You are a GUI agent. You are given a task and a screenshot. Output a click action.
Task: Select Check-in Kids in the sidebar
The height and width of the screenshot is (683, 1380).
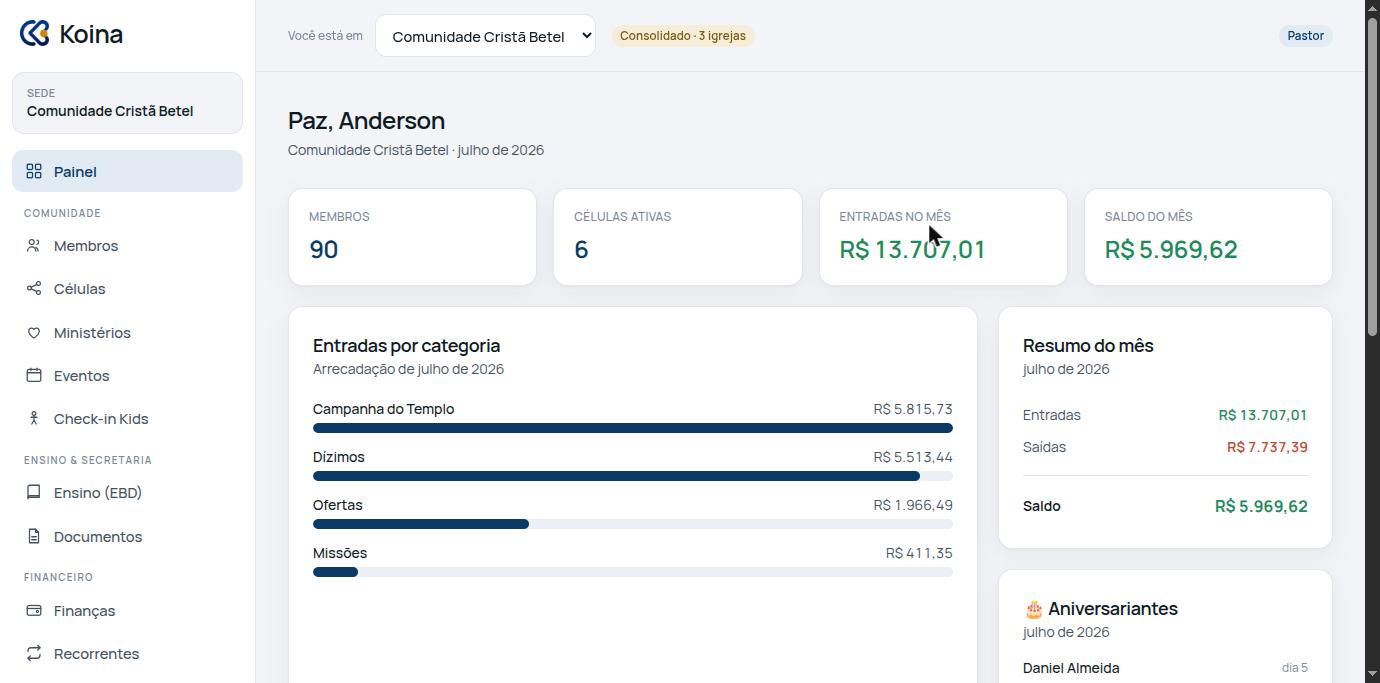click(127, 418)
